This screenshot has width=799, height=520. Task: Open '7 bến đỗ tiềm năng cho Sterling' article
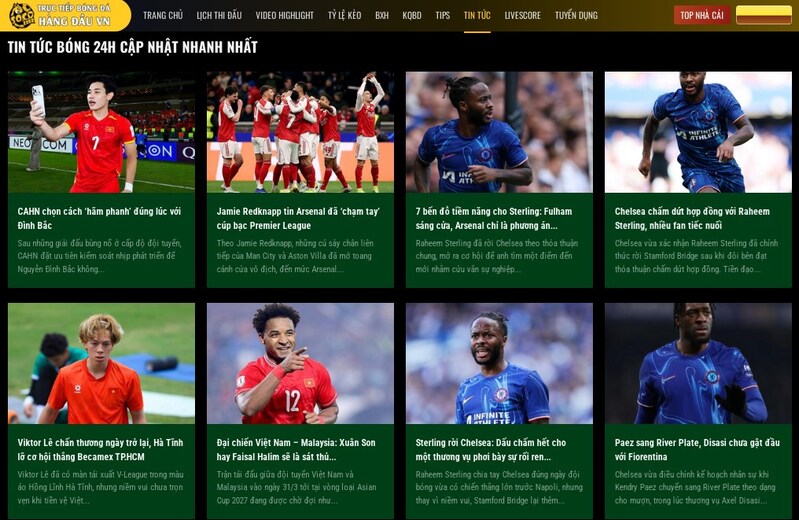click(x=494, y=218)
